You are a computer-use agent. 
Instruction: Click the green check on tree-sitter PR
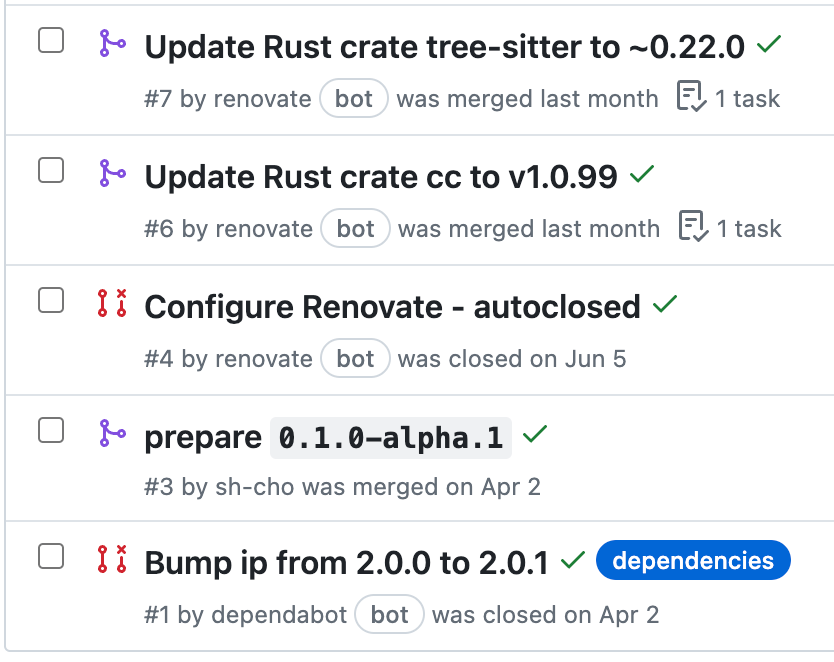coord(767,44)
